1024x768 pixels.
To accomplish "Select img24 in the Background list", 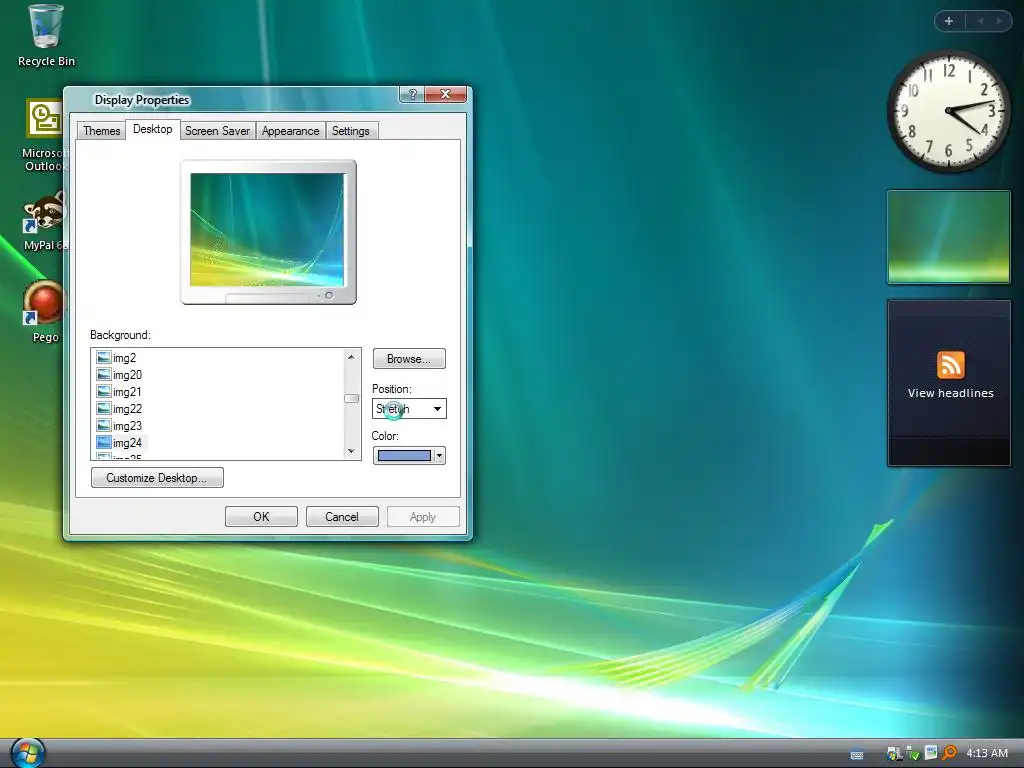I will click(127, 443).
